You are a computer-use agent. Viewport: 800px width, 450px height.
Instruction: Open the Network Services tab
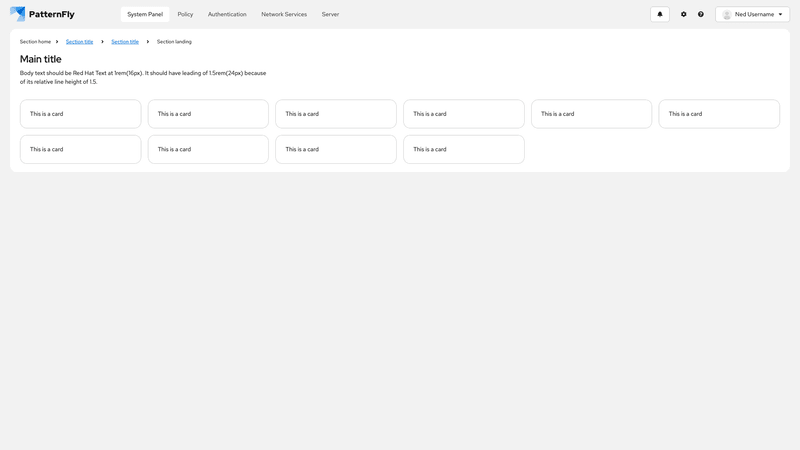[284, 14]
